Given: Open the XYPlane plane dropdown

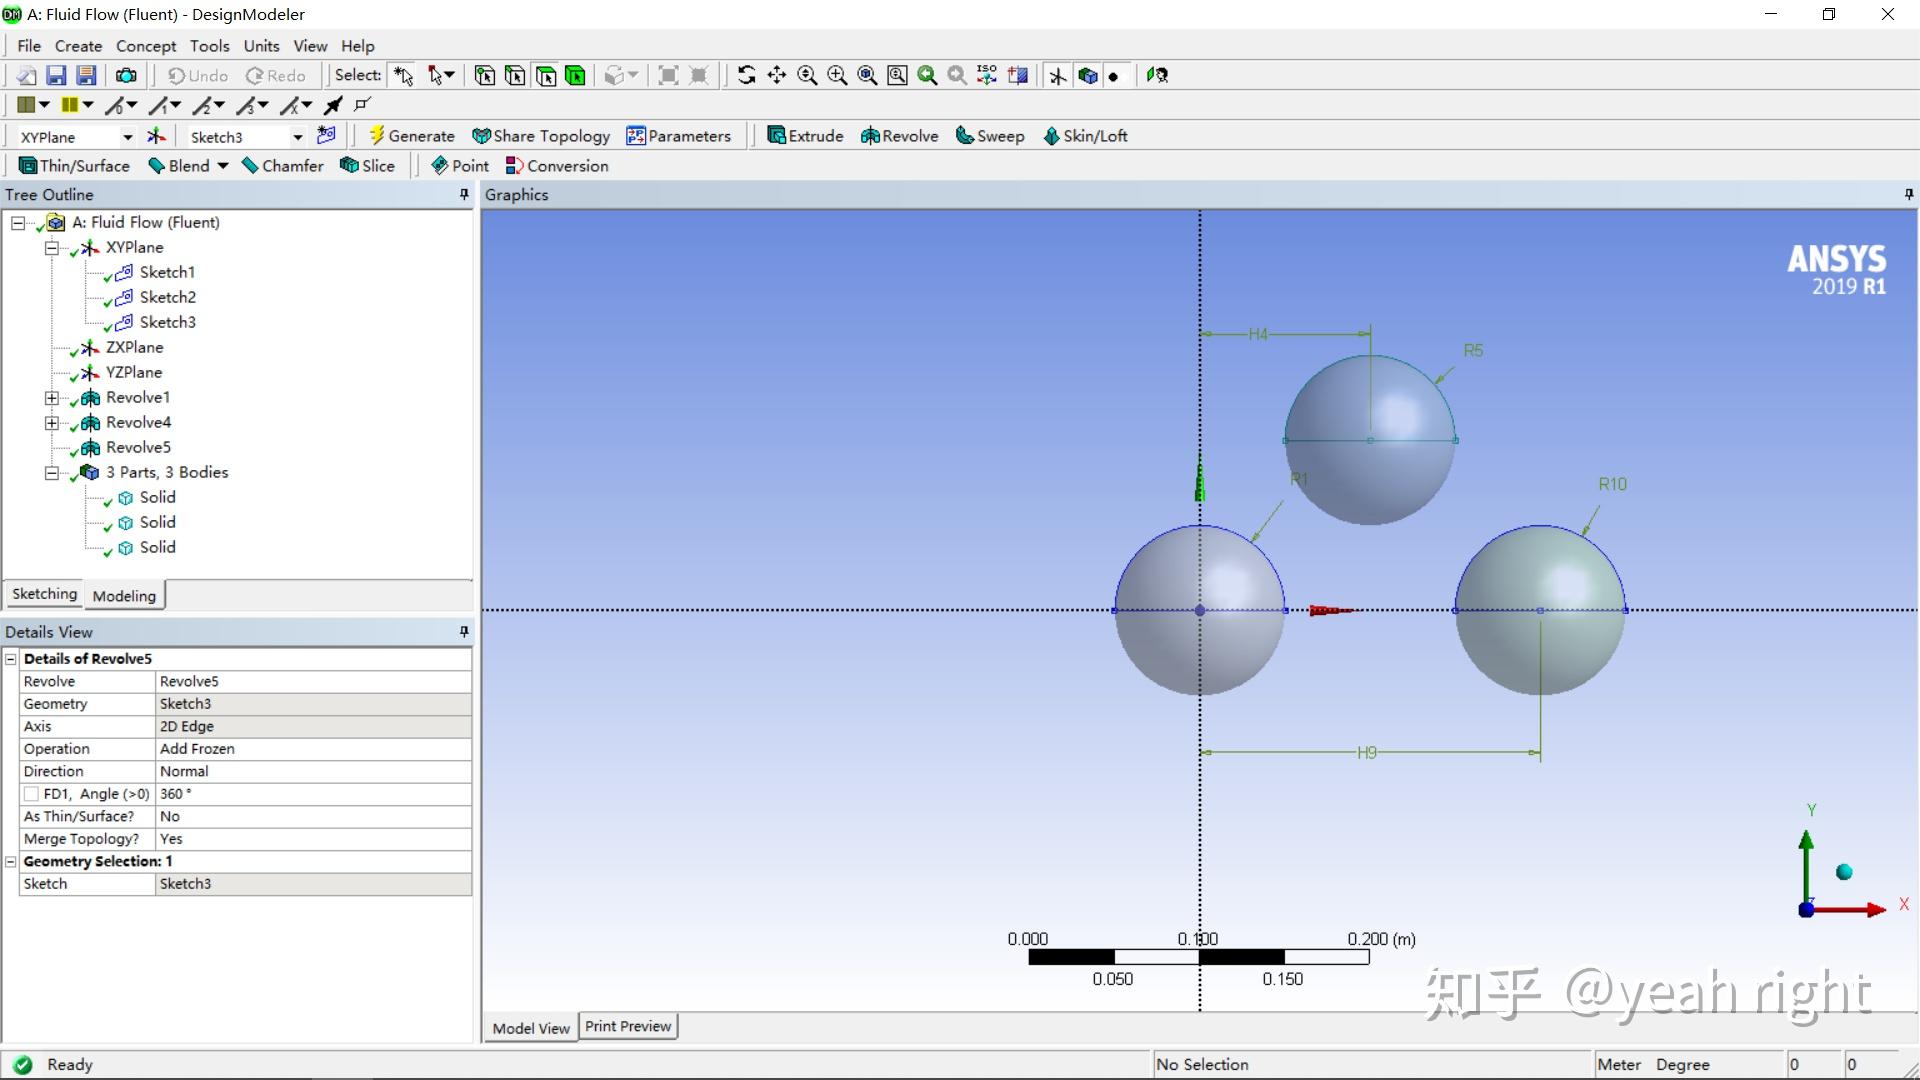Looking at the screenshot, I should click(x=127, y=137).
